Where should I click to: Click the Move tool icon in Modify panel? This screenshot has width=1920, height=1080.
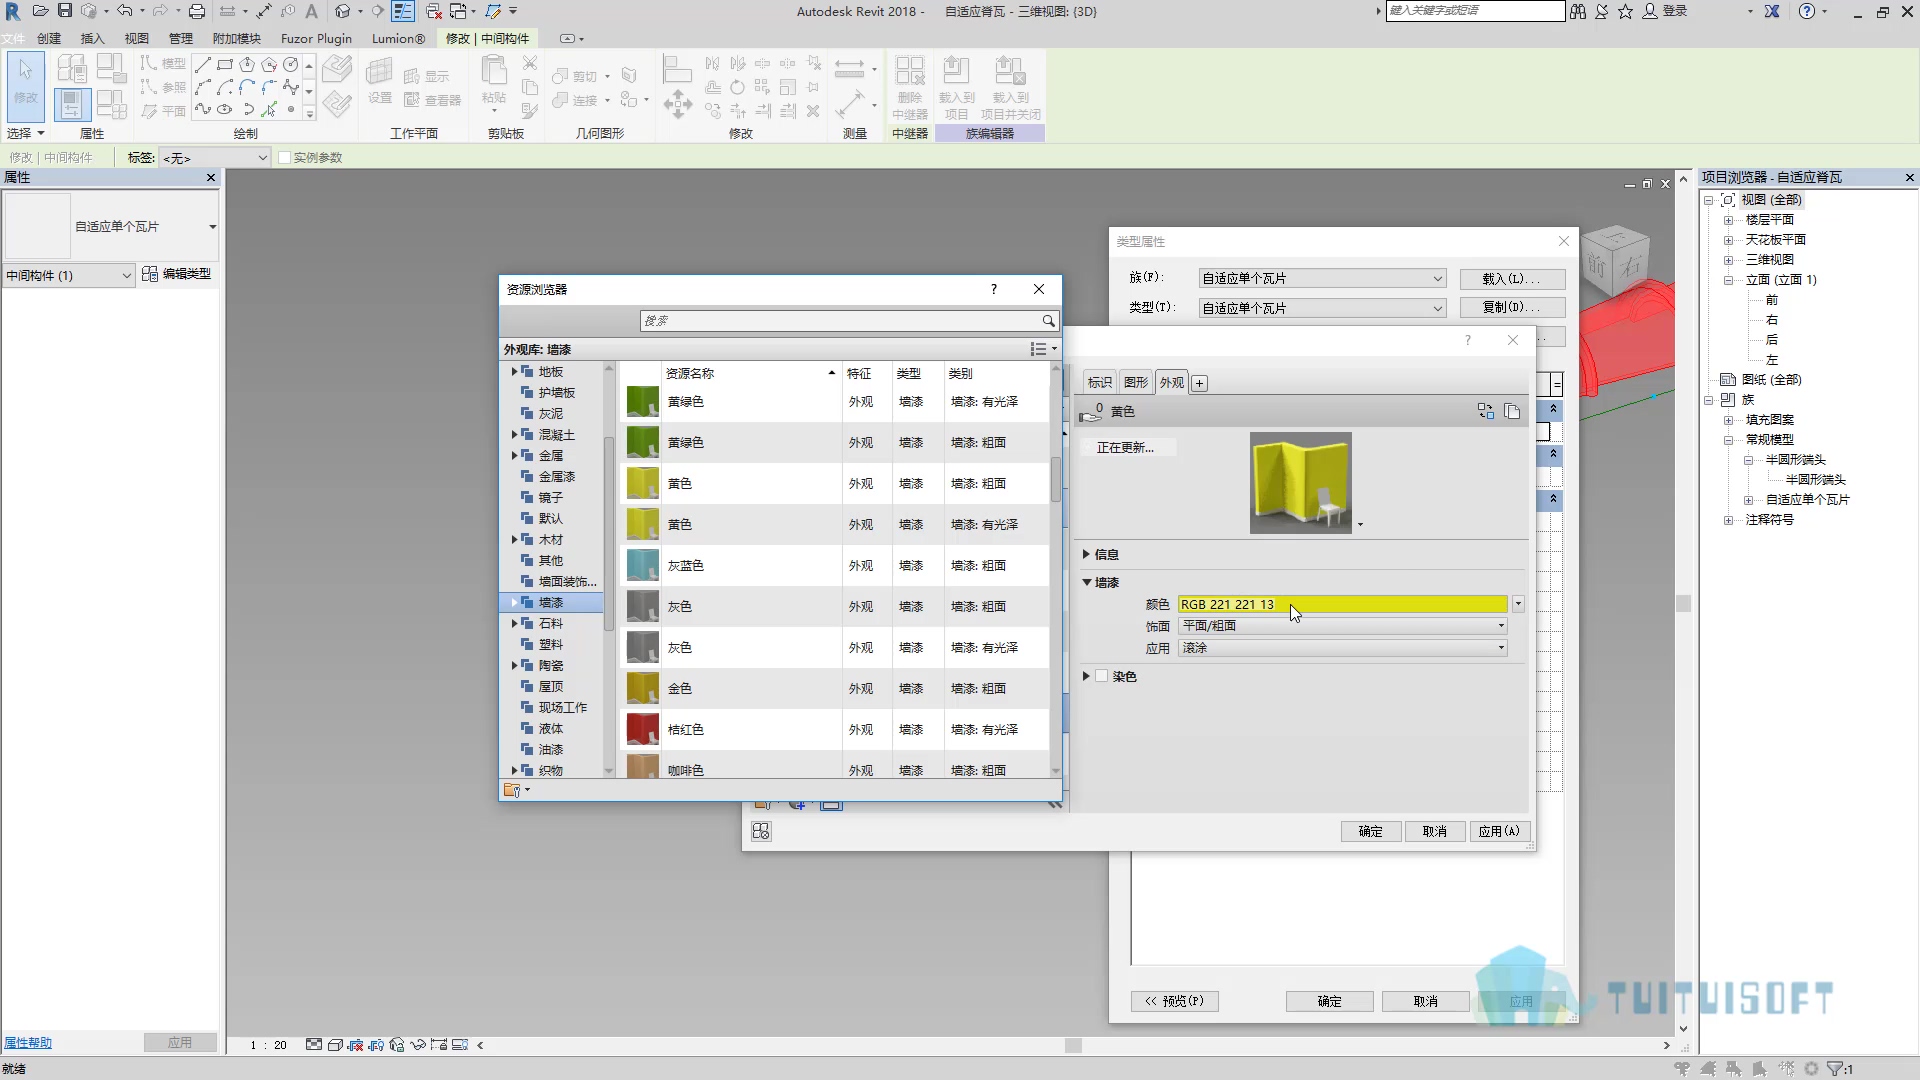(678, 104)
